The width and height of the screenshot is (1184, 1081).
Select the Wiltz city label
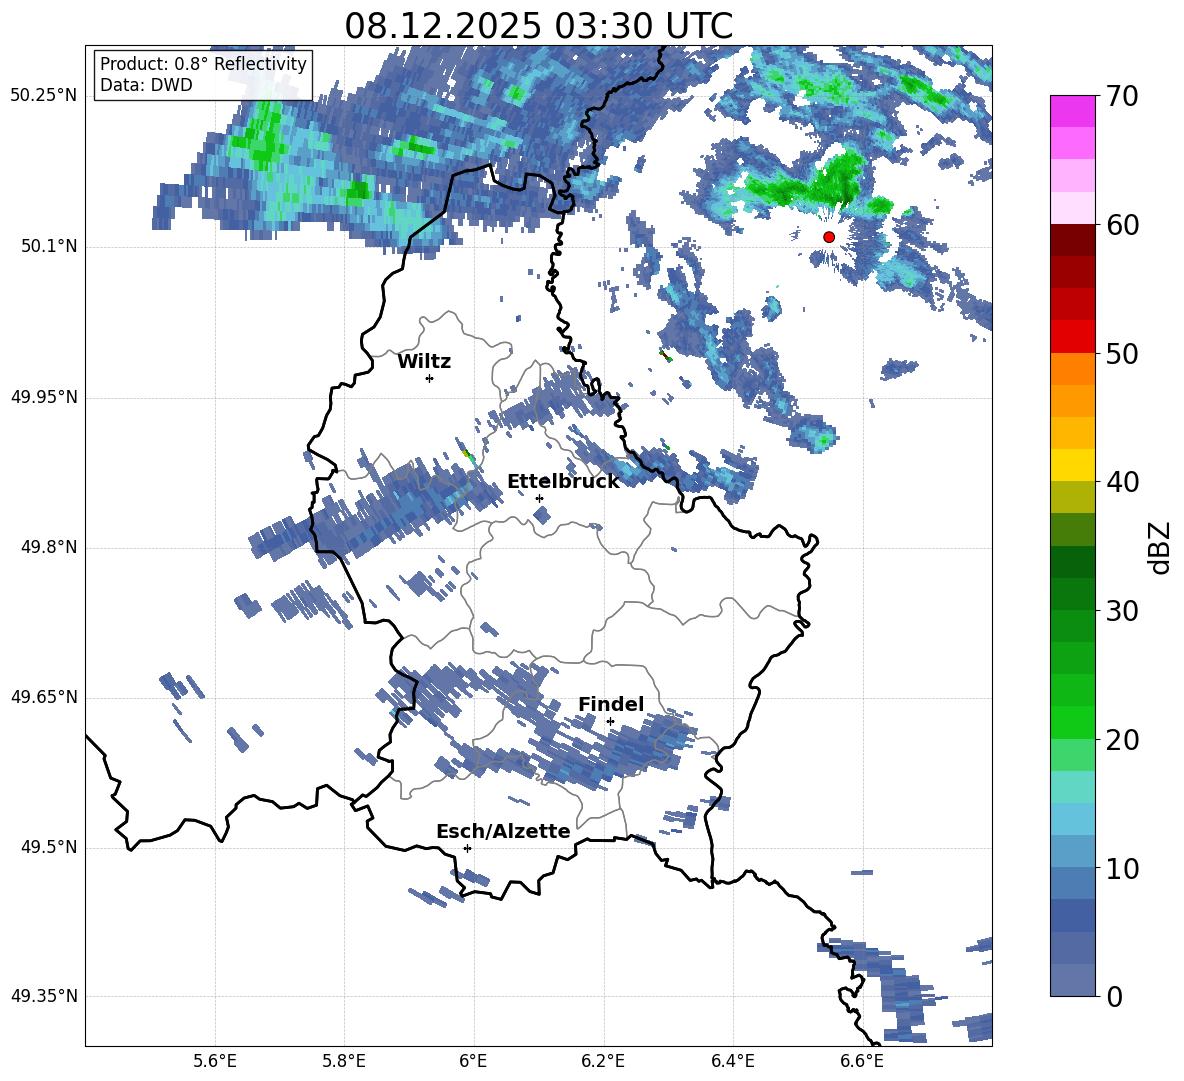coord(424,362)
